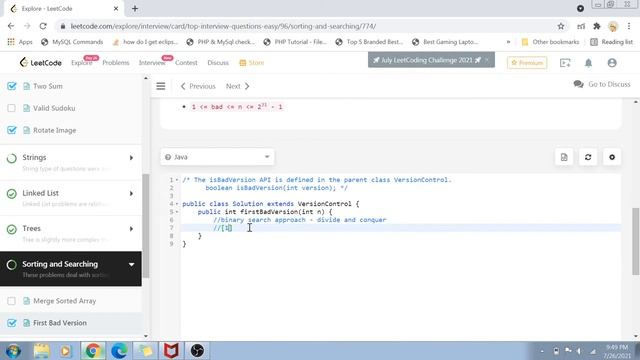Image resolution: width=640 pixels, height=360 pixels.
Task: Open the Windows Start button
Action: [x=13, y=351]
